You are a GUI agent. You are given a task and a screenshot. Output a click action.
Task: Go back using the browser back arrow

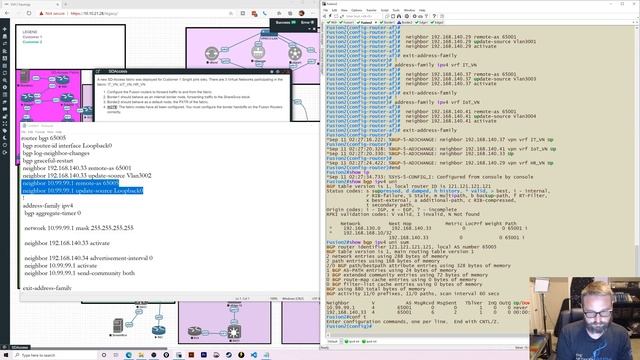(x=7, y=13)
